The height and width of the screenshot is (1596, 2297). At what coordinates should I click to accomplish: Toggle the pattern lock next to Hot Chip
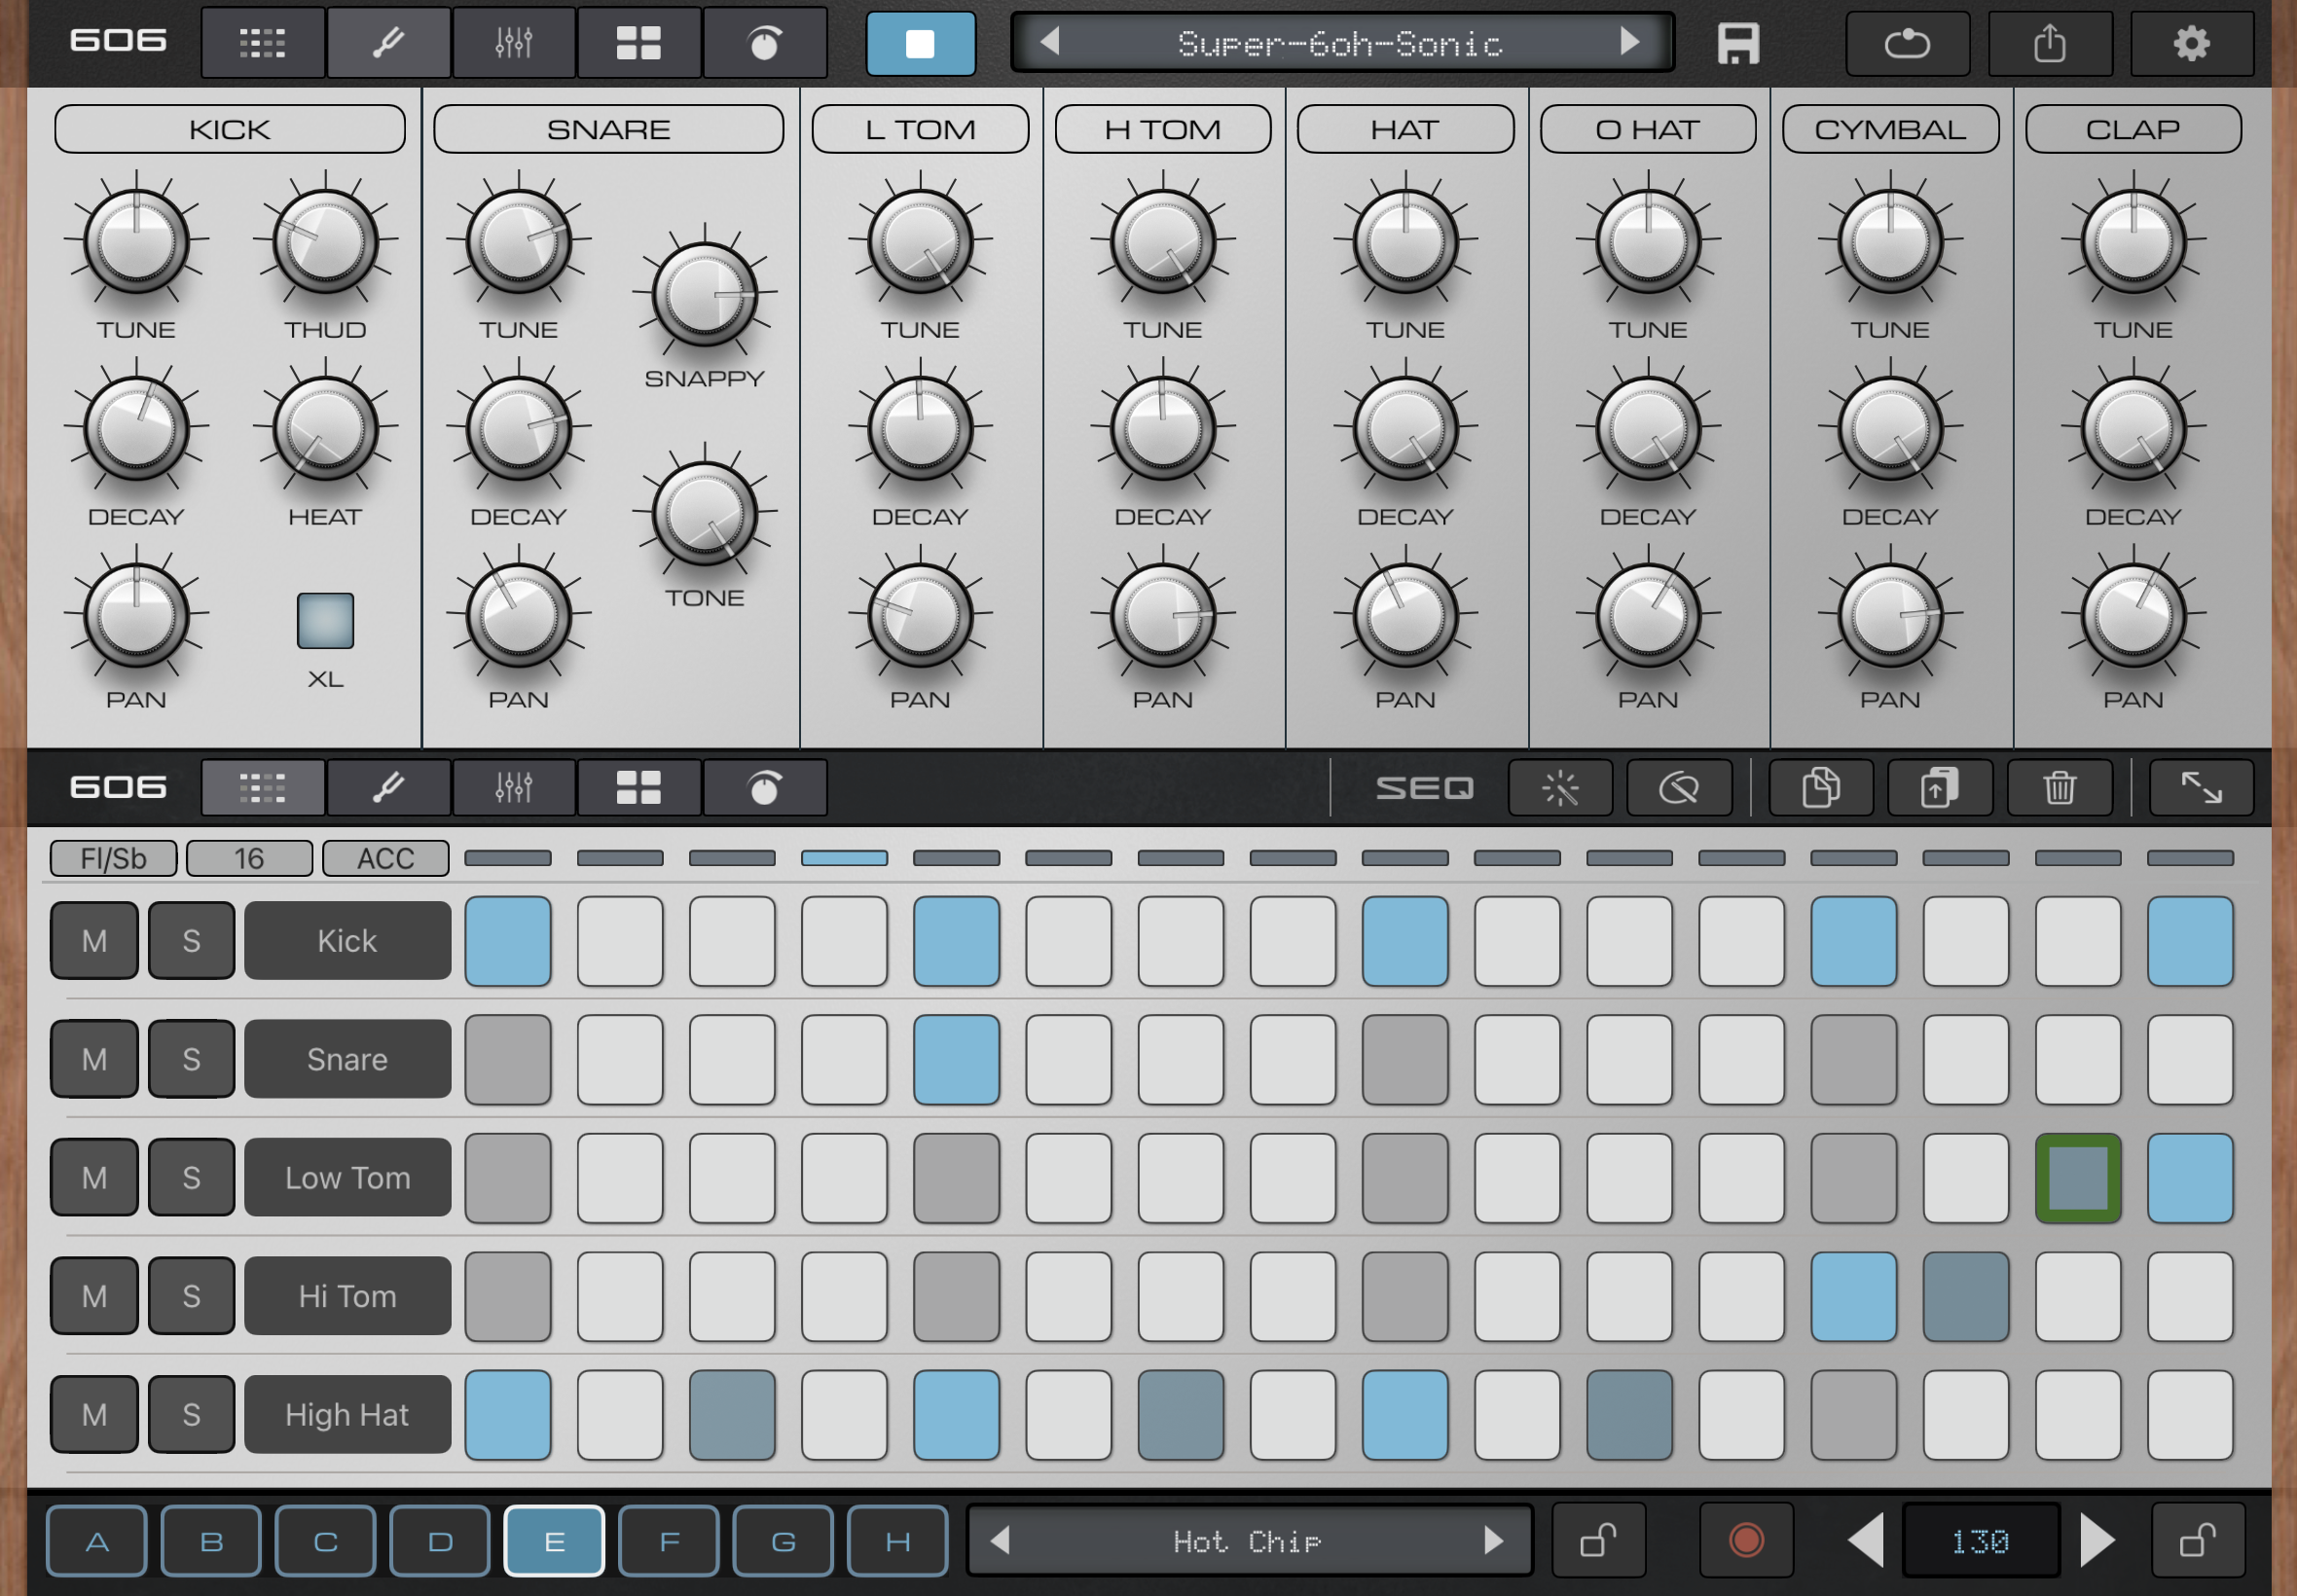click(x=1598, y=1540)
